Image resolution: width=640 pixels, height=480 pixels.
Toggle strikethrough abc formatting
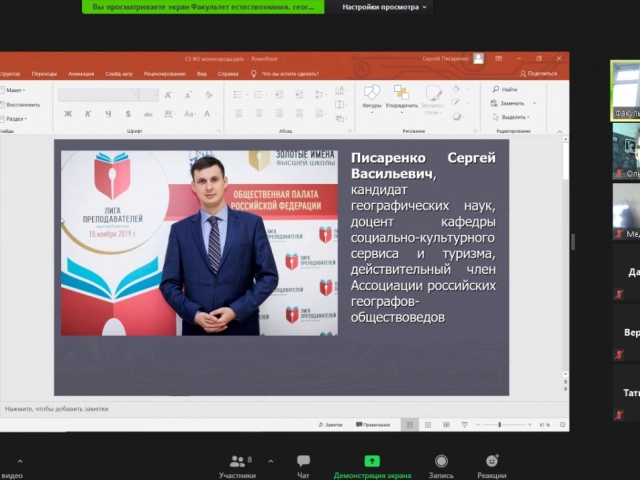[148, 114]
